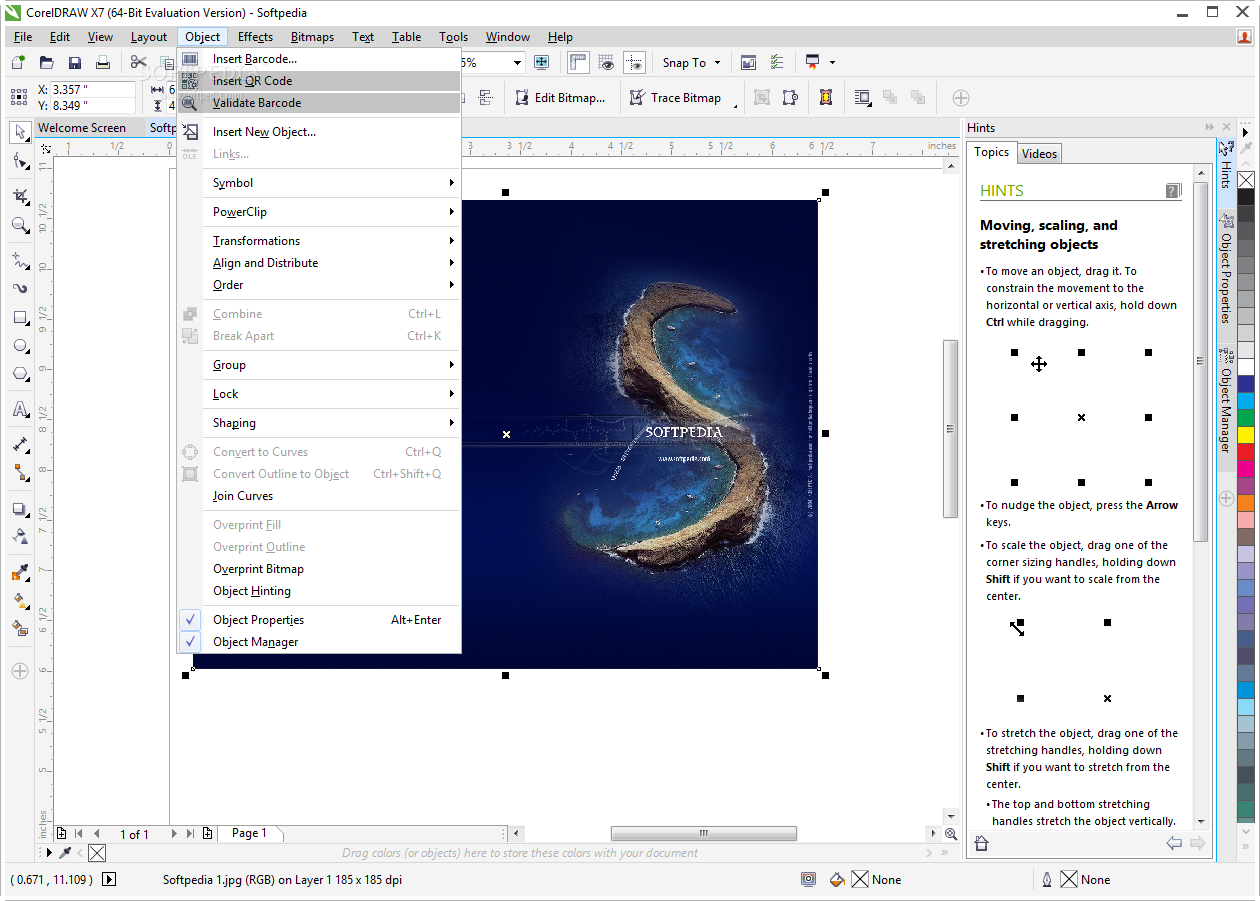Choose Insert QR Code from menu
1260x901 pixels.
(319, 81)
